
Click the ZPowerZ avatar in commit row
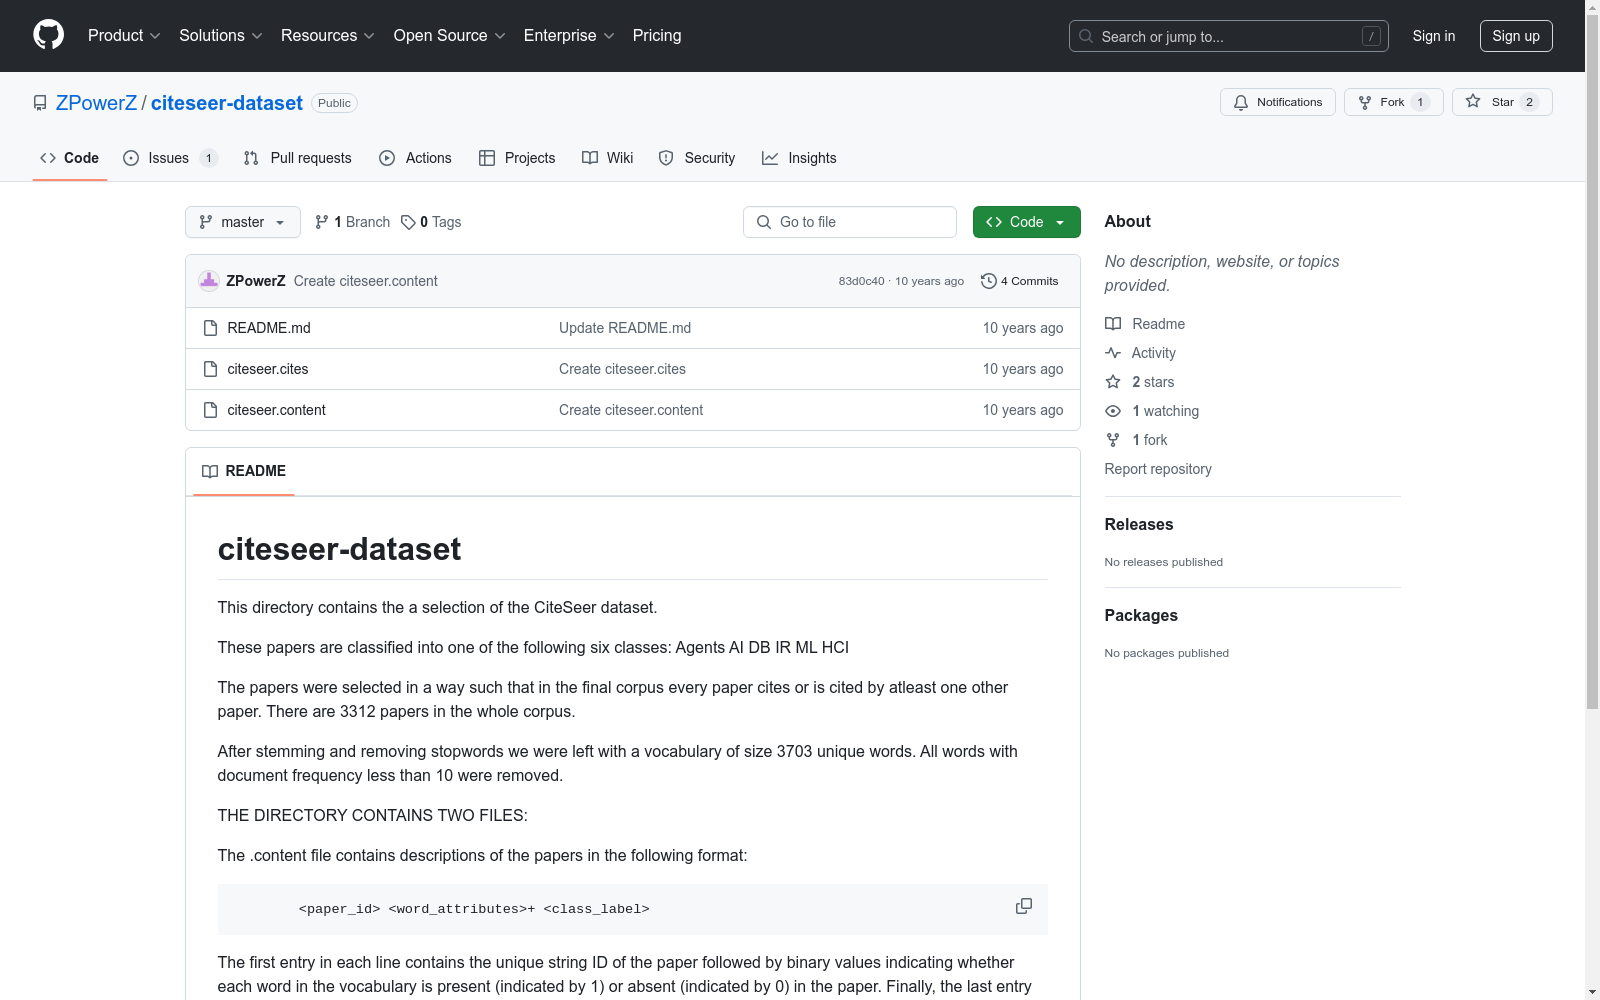tap(209, 281)
